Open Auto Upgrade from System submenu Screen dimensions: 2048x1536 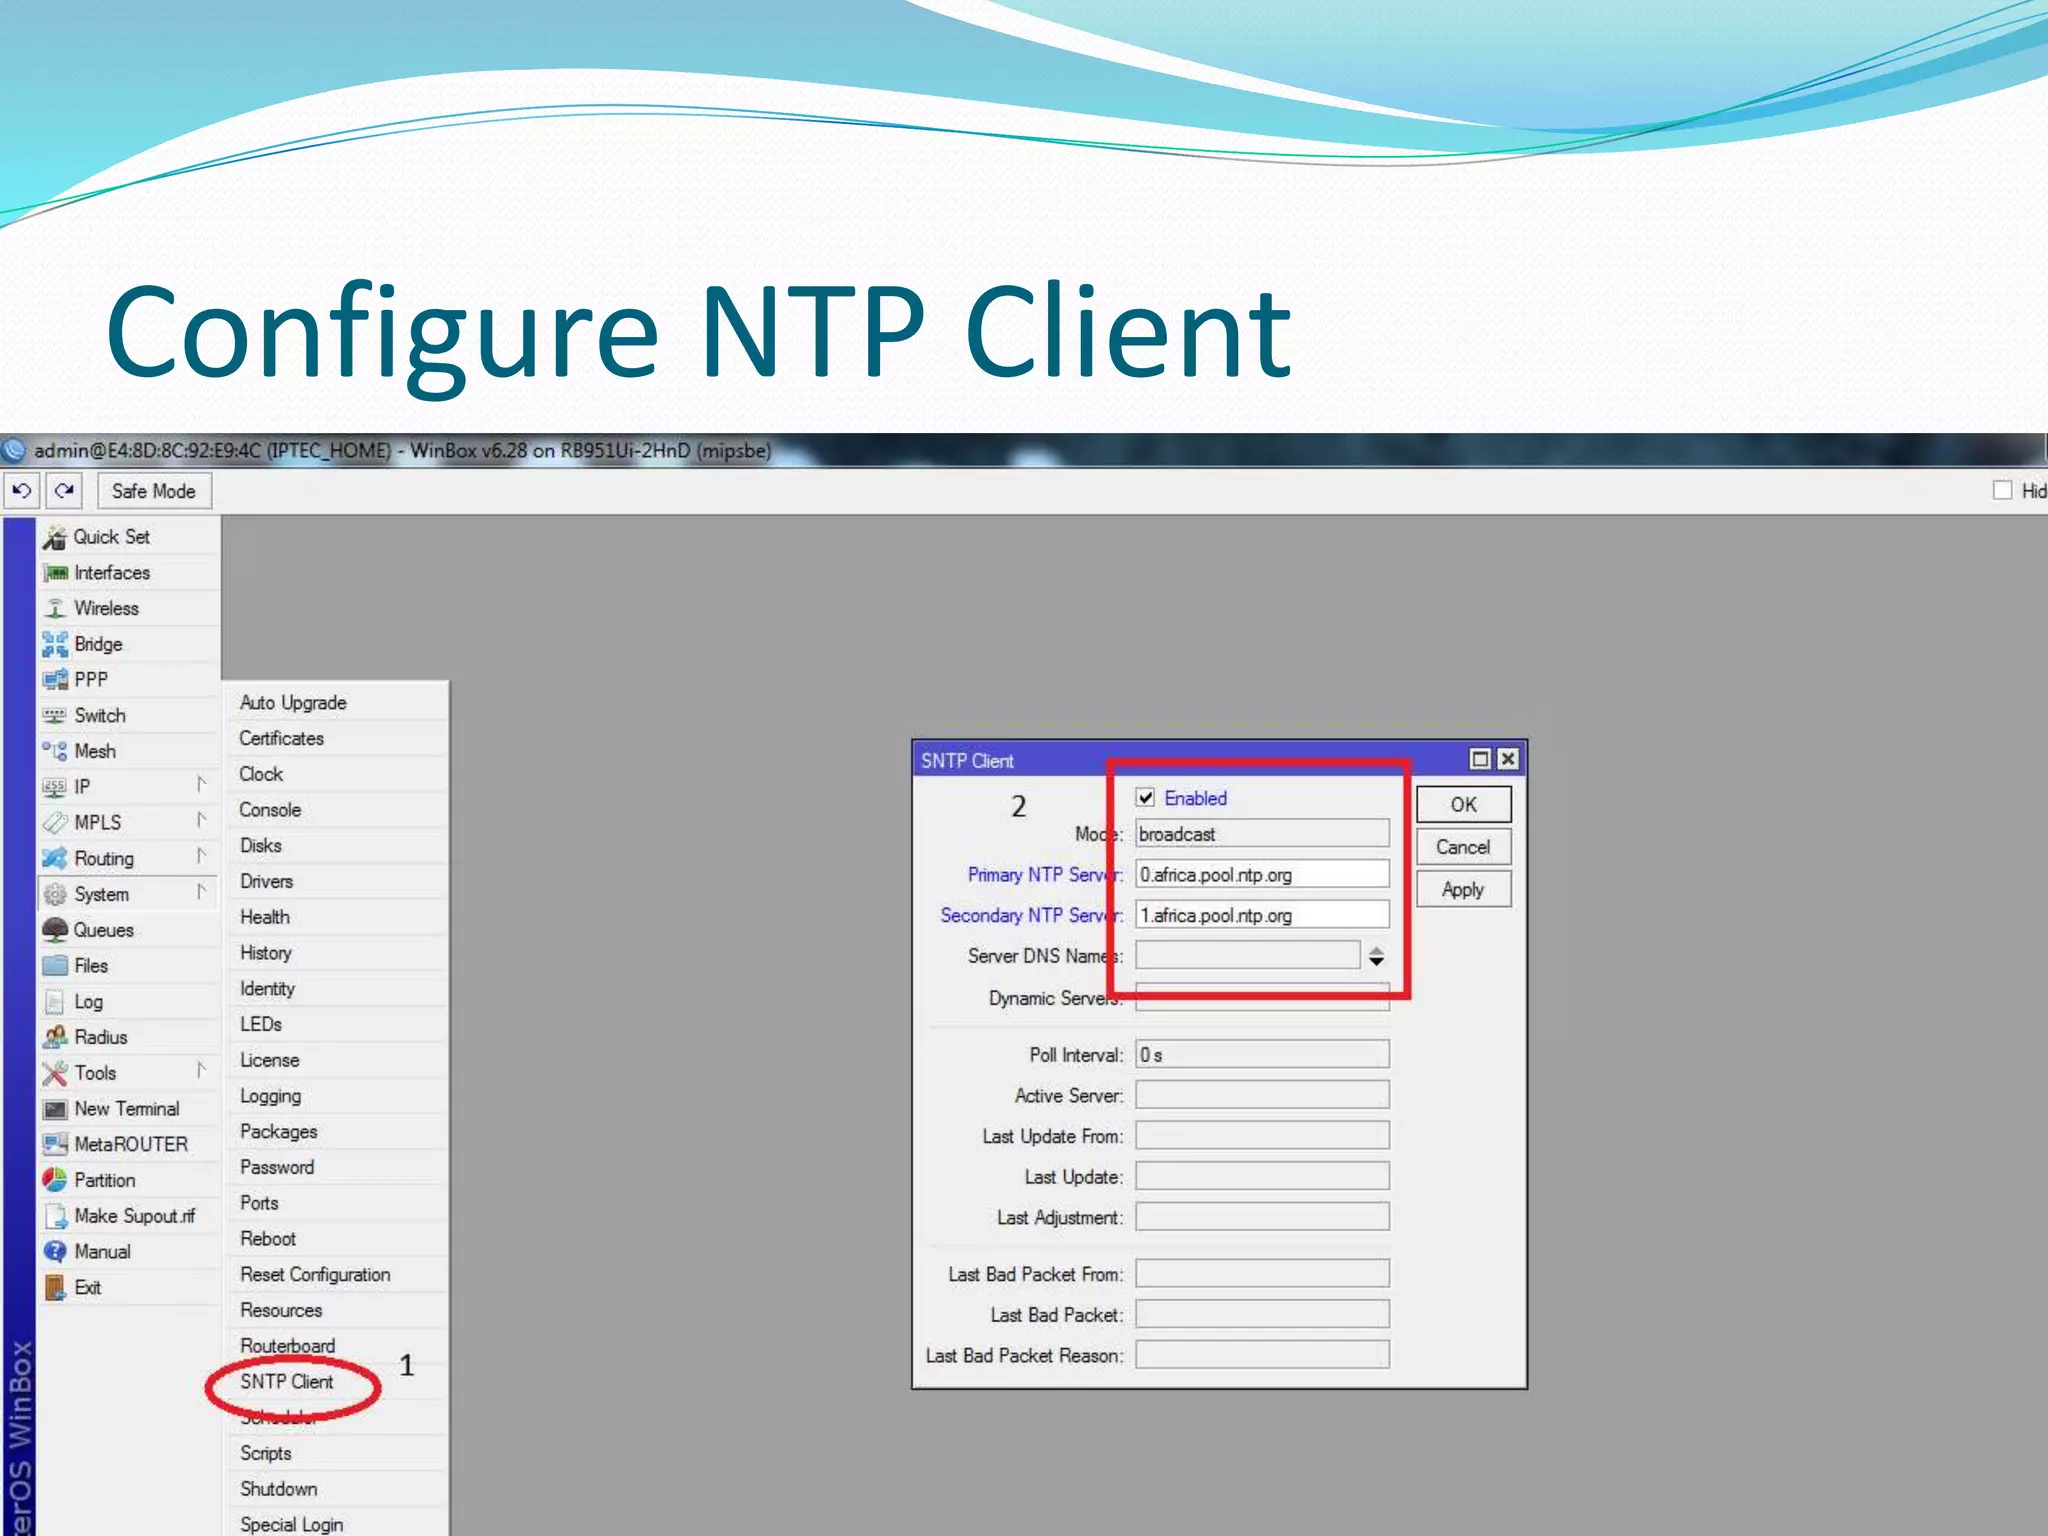click(x=293, y=703)
